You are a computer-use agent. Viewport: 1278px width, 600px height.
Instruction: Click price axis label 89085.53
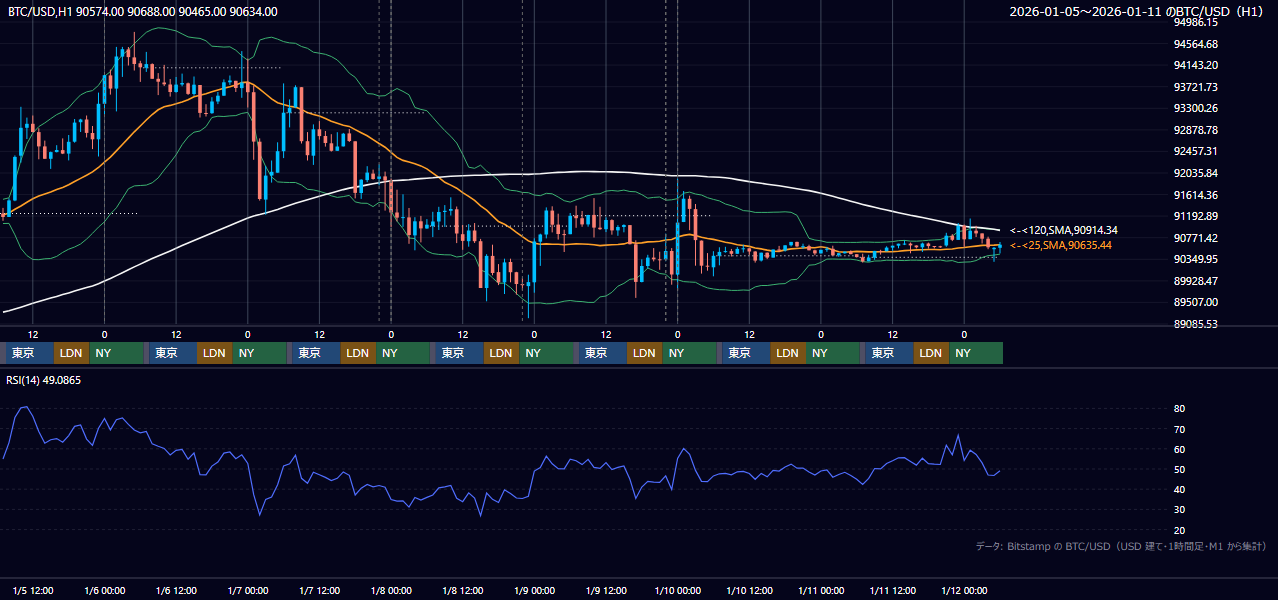tap(1195, 324)
